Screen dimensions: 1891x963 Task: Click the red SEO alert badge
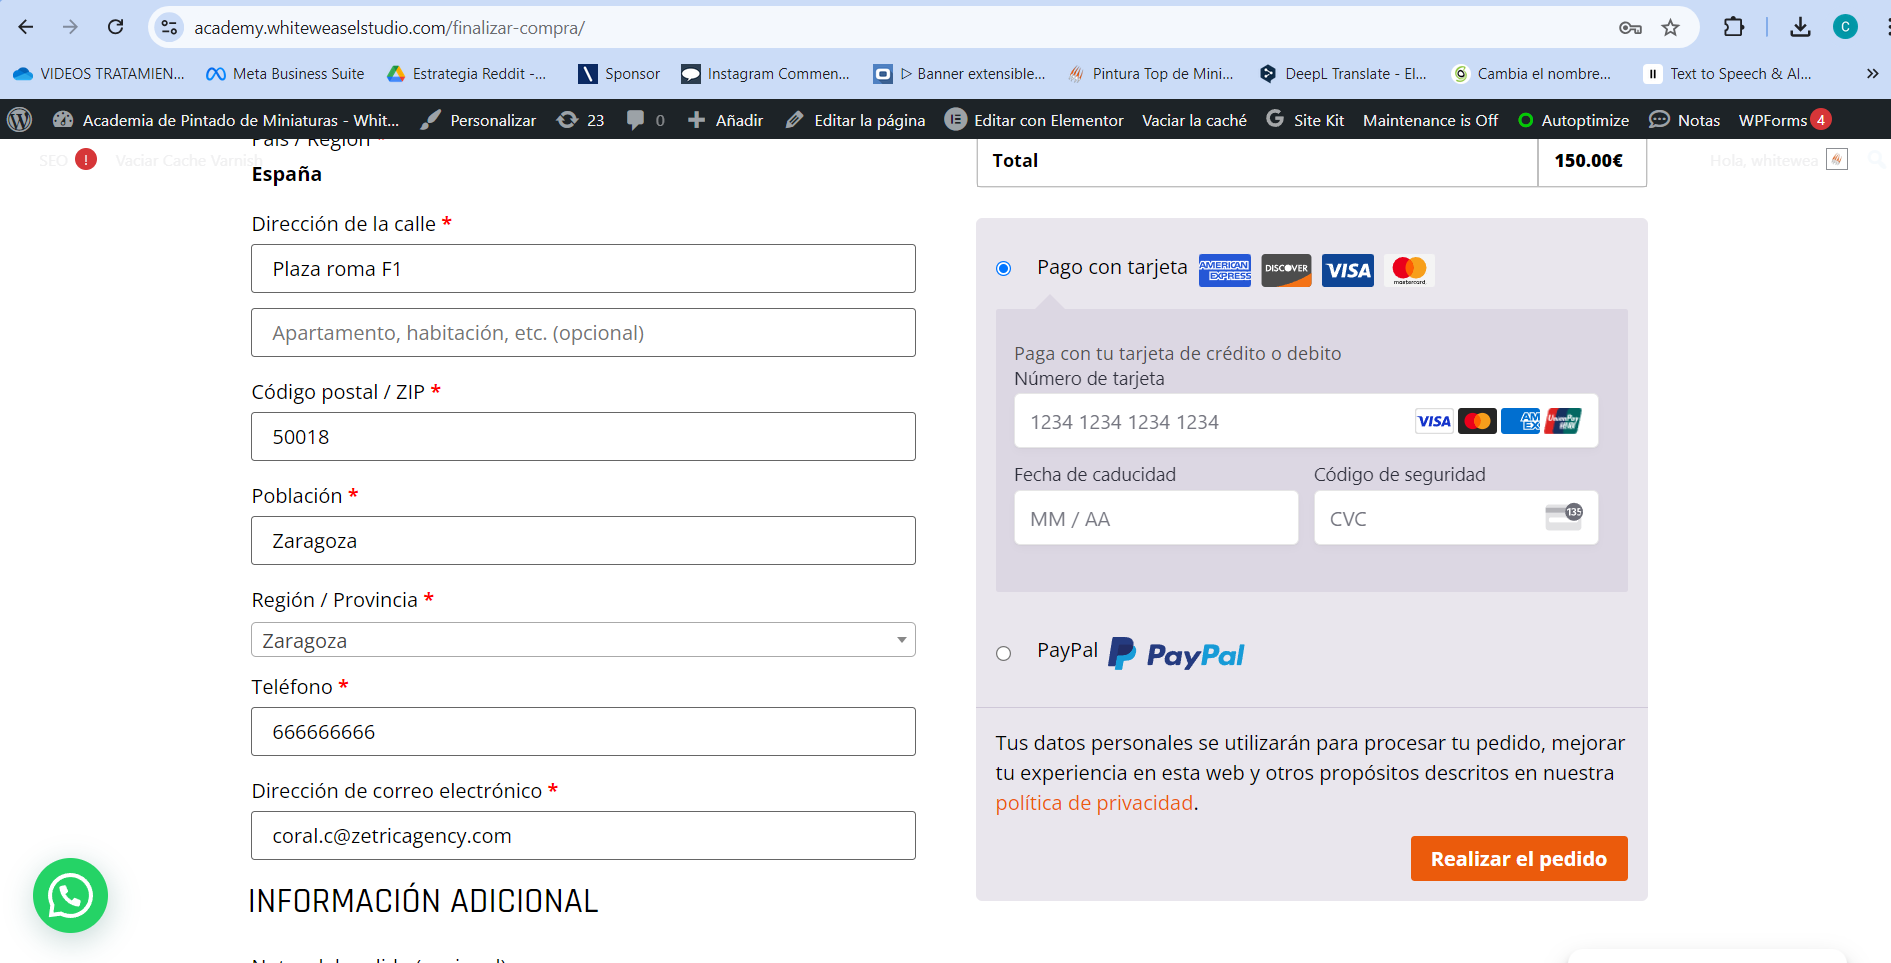pos(86,159)
